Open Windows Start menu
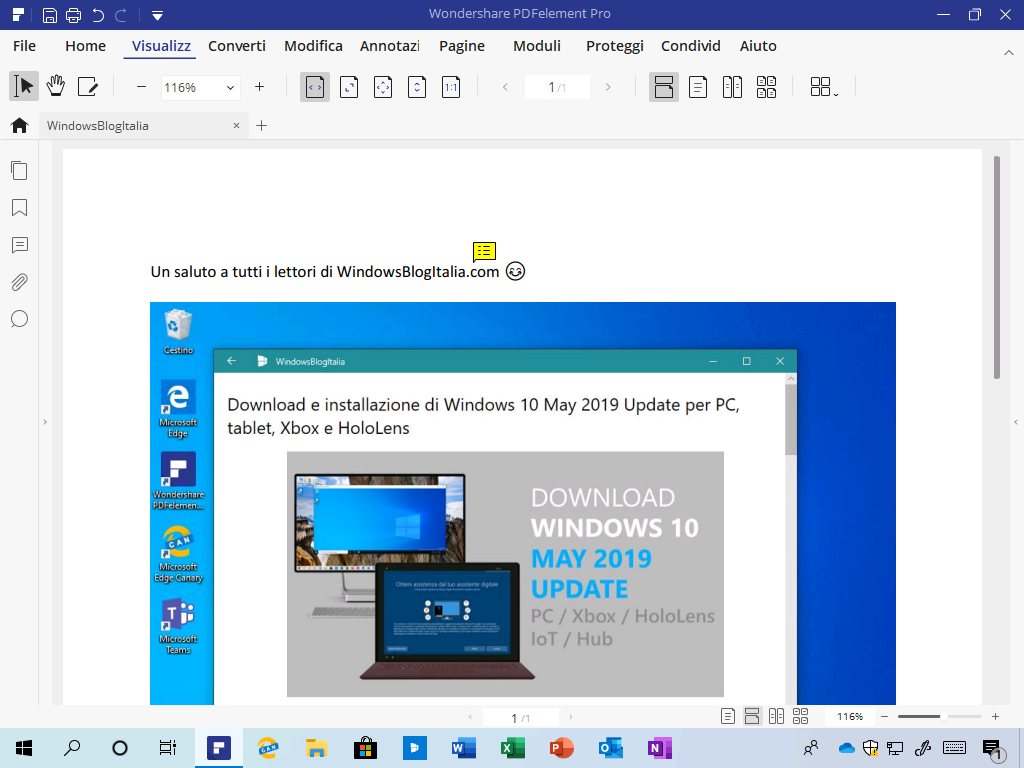Image resolution: width=1024 pixels, height=768 pixels. [x=24, y=748]
